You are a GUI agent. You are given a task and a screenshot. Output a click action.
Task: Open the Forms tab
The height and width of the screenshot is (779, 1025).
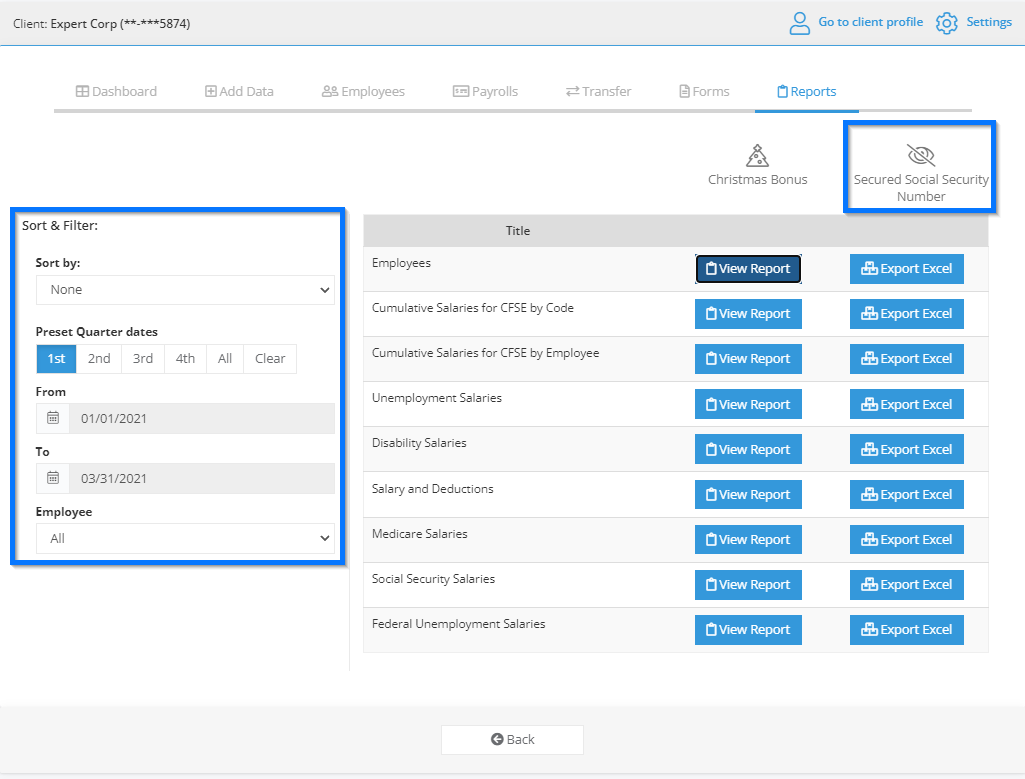704,91
